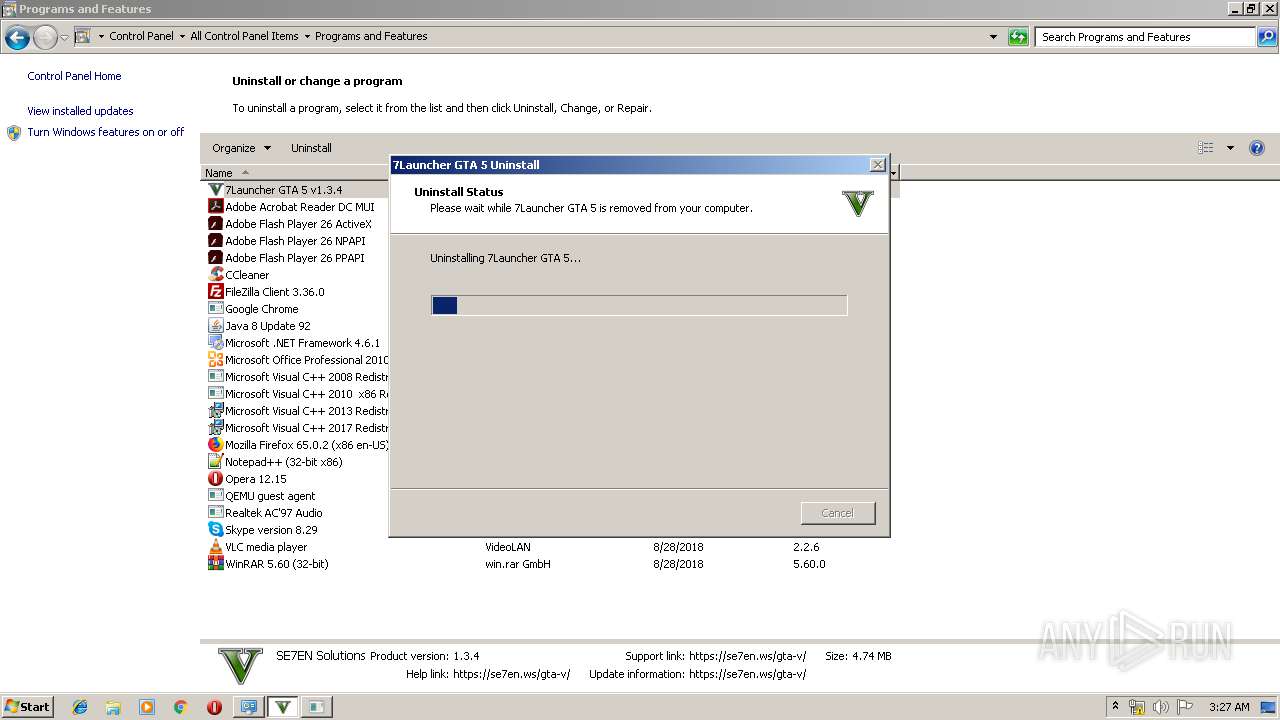The width and height of the screenshot is (1280, 720).
Task: Select All Control Panel Items breadcrumb
Action: coord(244,37)
